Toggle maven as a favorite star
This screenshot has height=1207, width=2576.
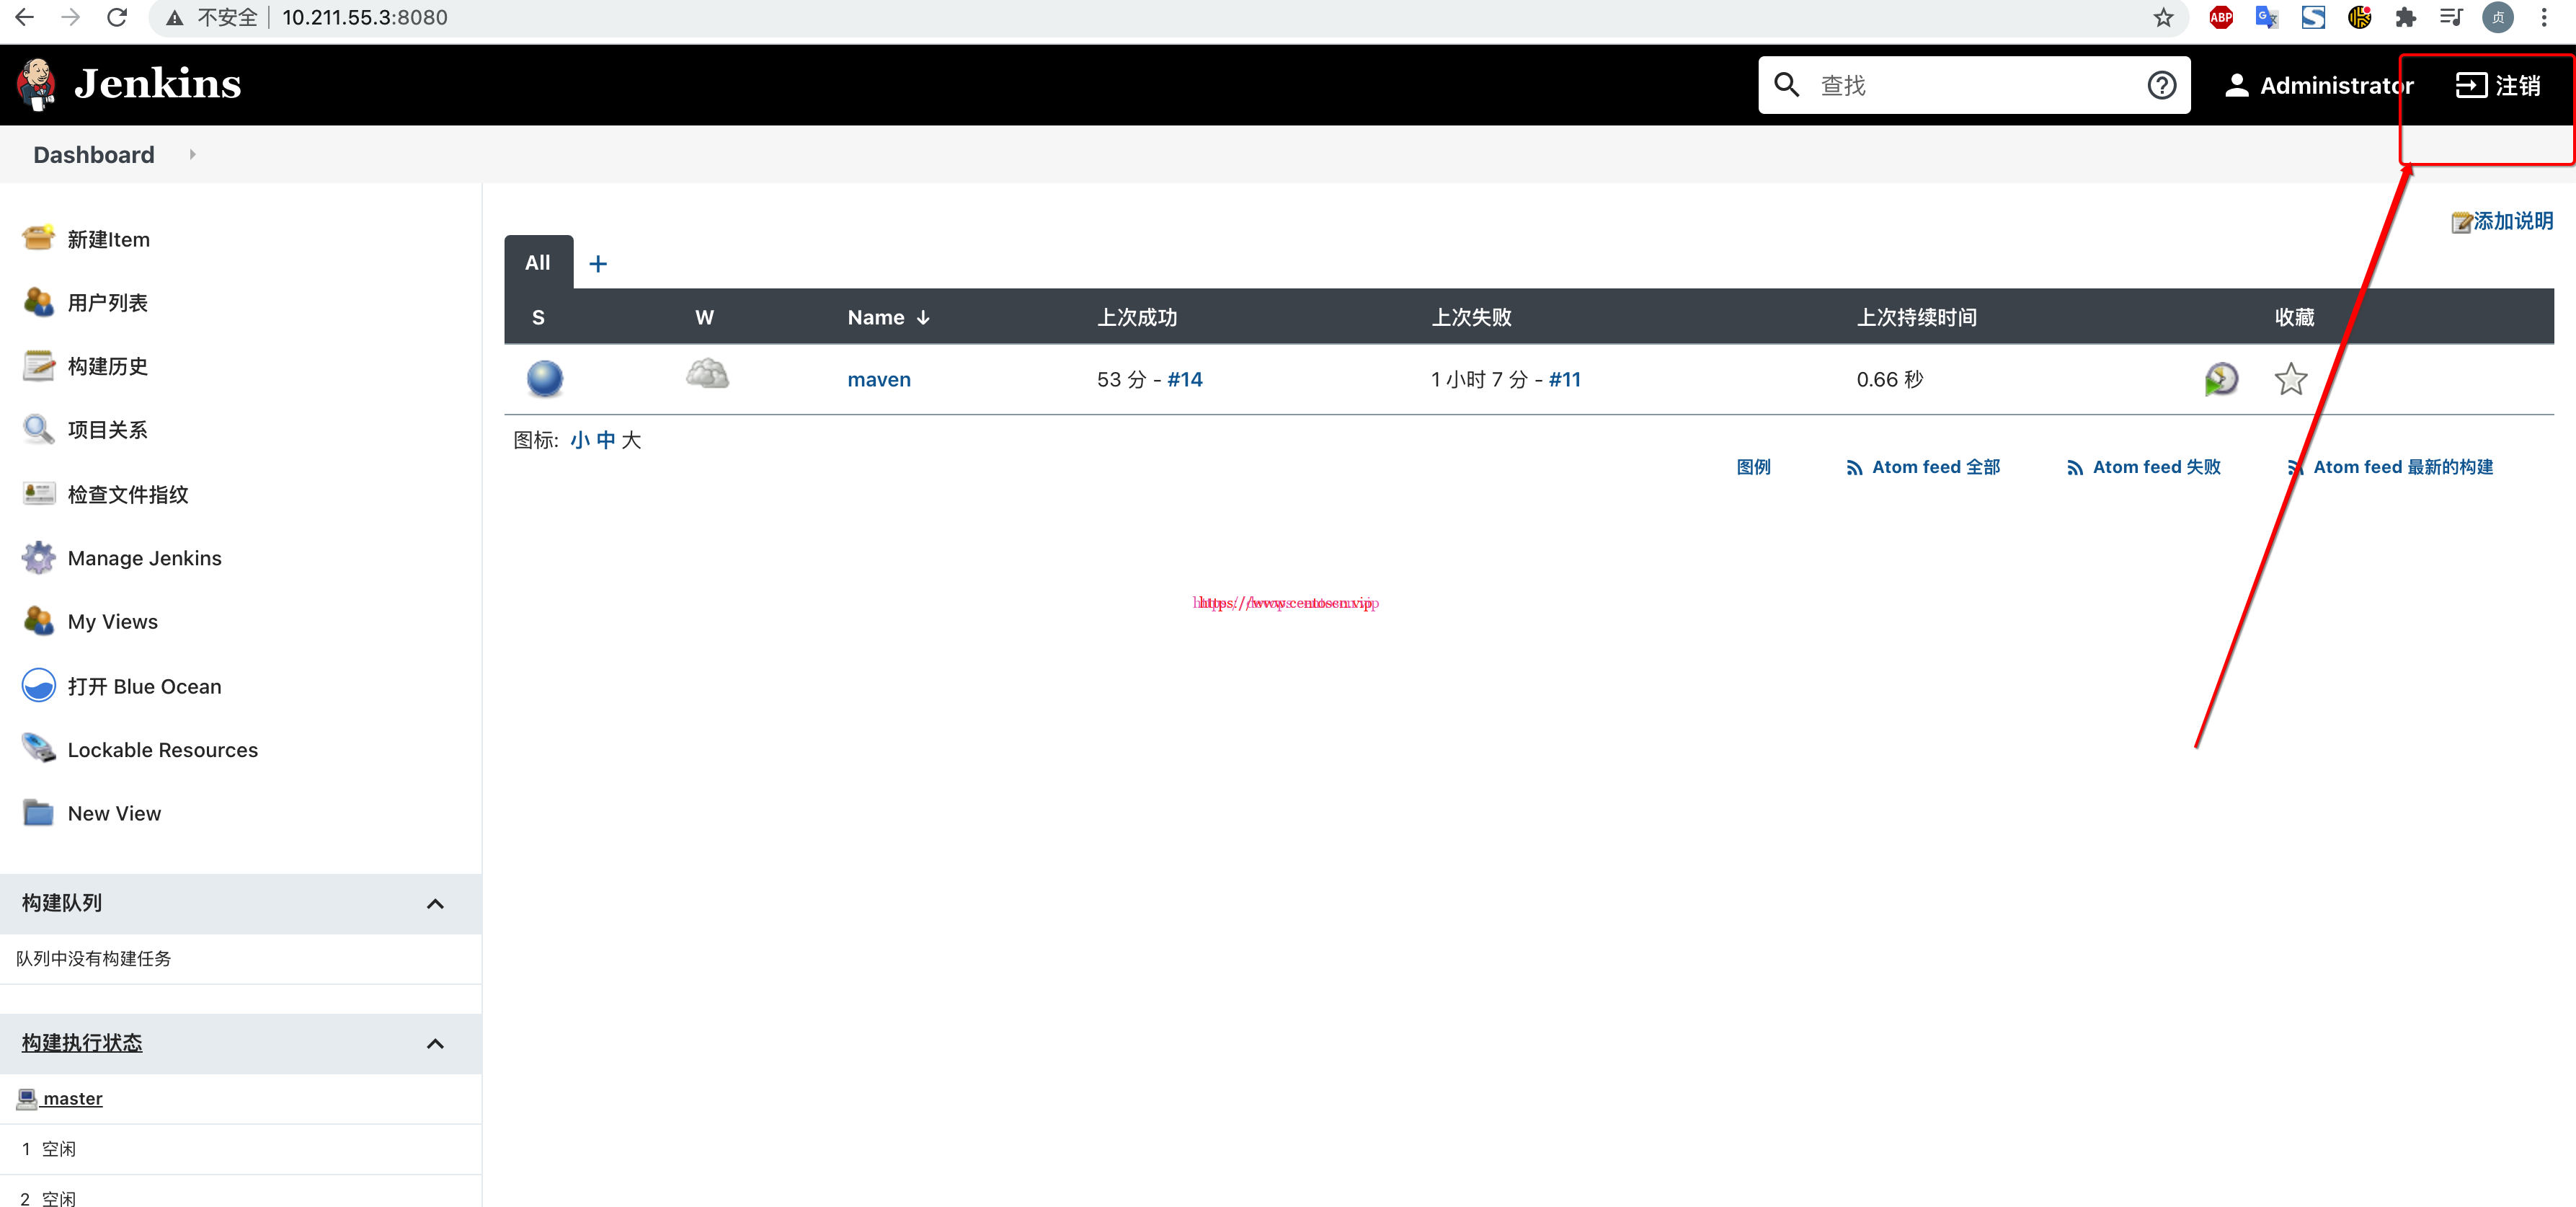pyautogui.click(x=2291, y=379)
